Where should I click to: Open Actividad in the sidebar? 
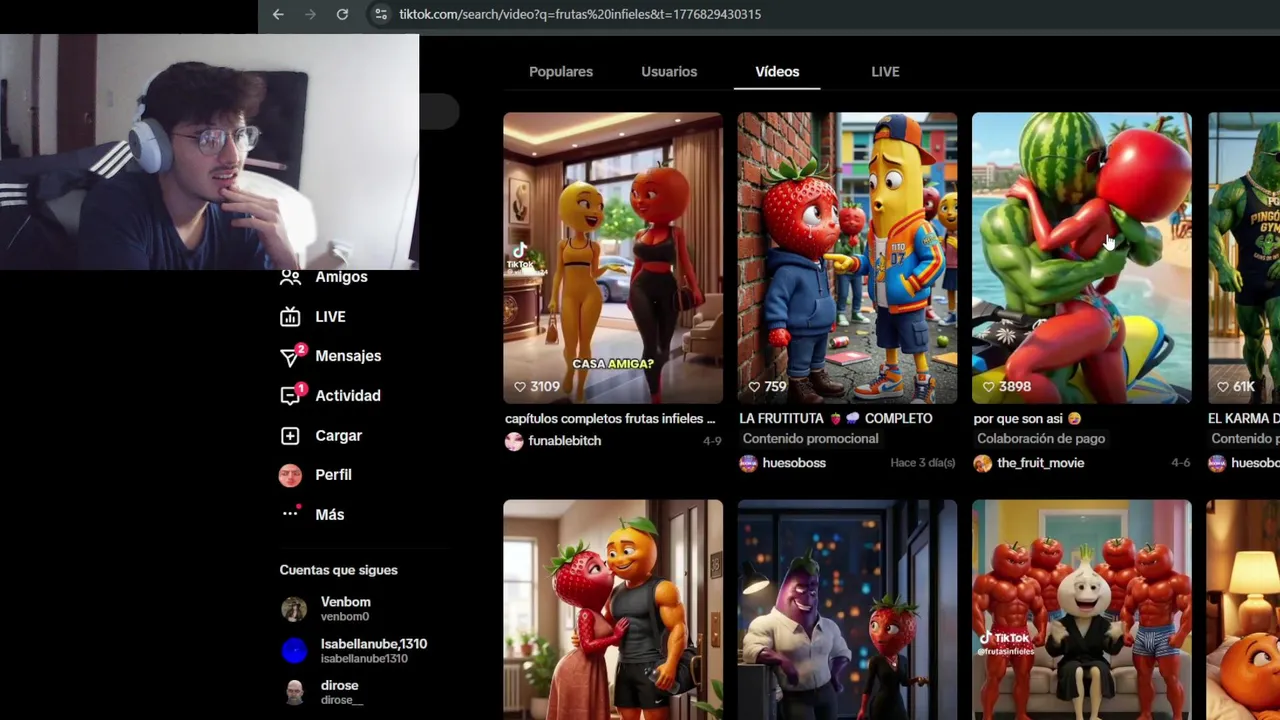pos(348,396)
